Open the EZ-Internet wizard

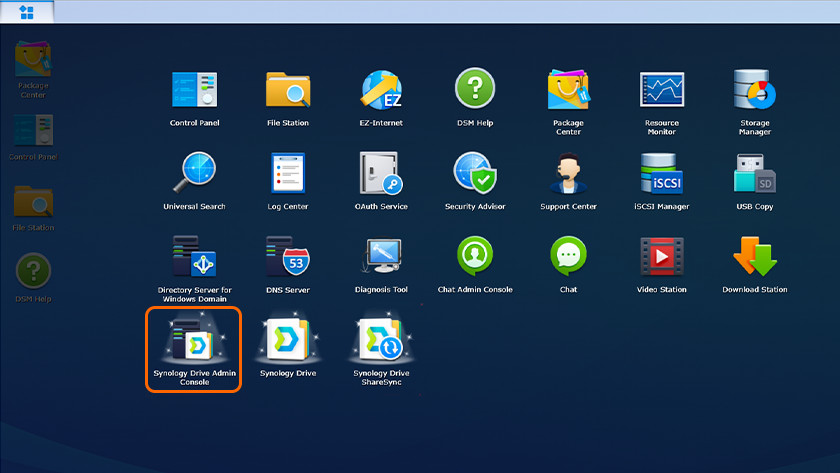(x=381, y=92)
